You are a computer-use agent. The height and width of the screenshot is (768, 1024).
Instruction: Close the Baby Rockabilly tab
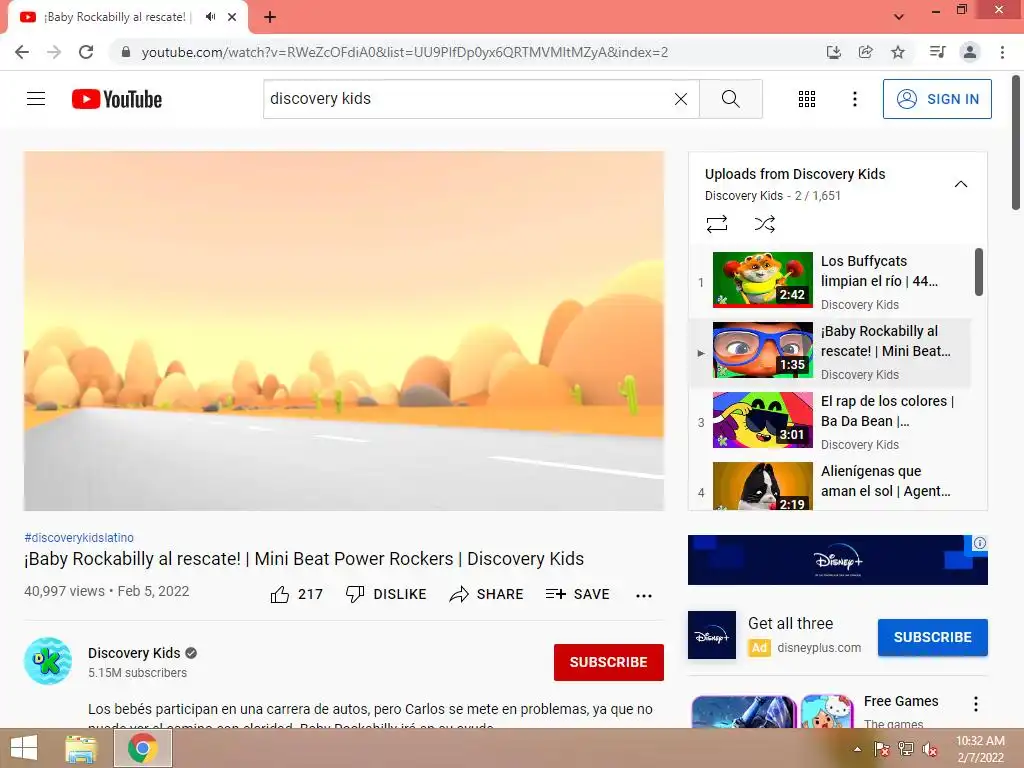click(x=232, y=17)
